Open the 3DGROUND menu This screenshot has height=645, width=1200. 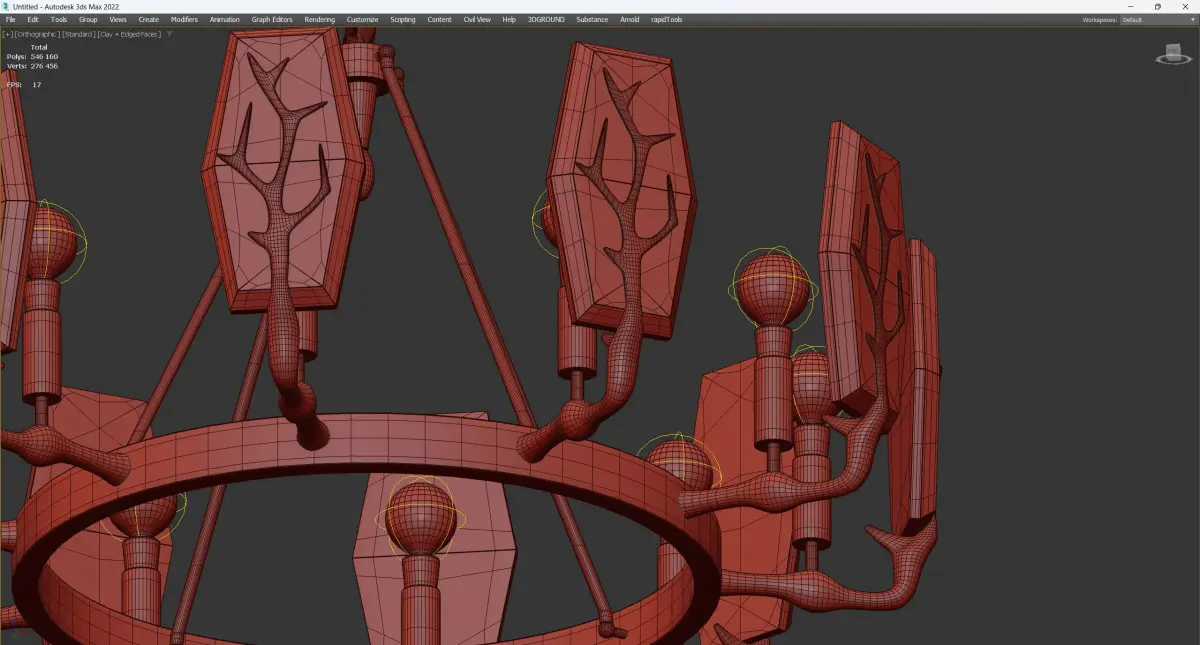[547, 19]
